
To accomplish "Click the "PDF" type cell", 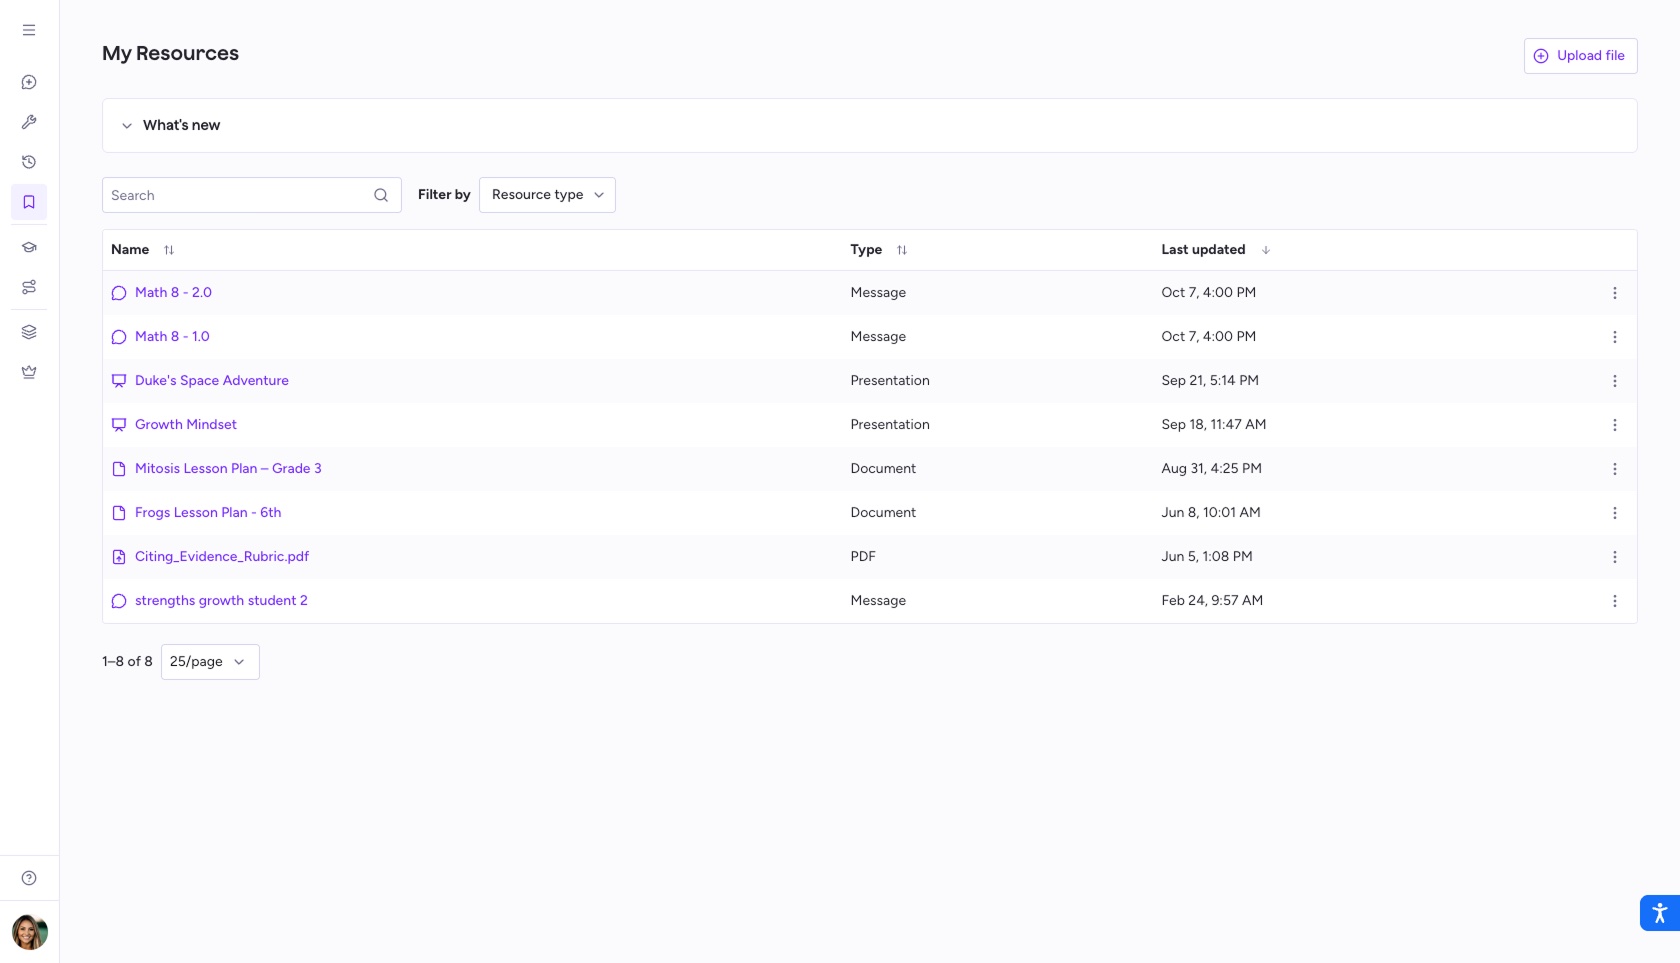I will pyautogui.click(x=863, y=557).
